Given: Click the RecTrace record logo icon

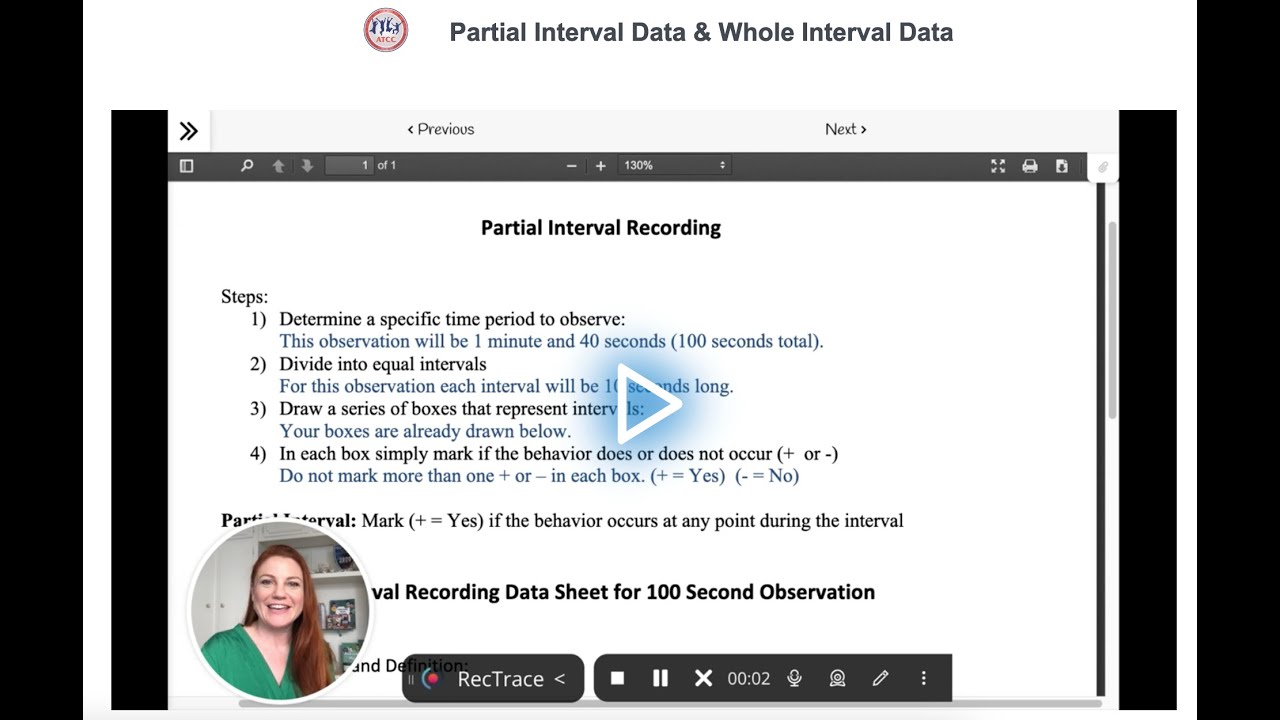Looking at the screenshot, I should point(432,678).
